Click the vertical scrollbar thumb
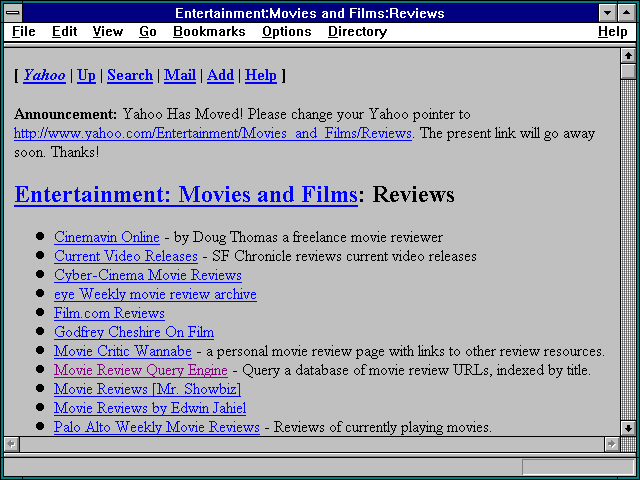Image resolution: width=640 pixels, height=480 pixels. tap(628, 71)
